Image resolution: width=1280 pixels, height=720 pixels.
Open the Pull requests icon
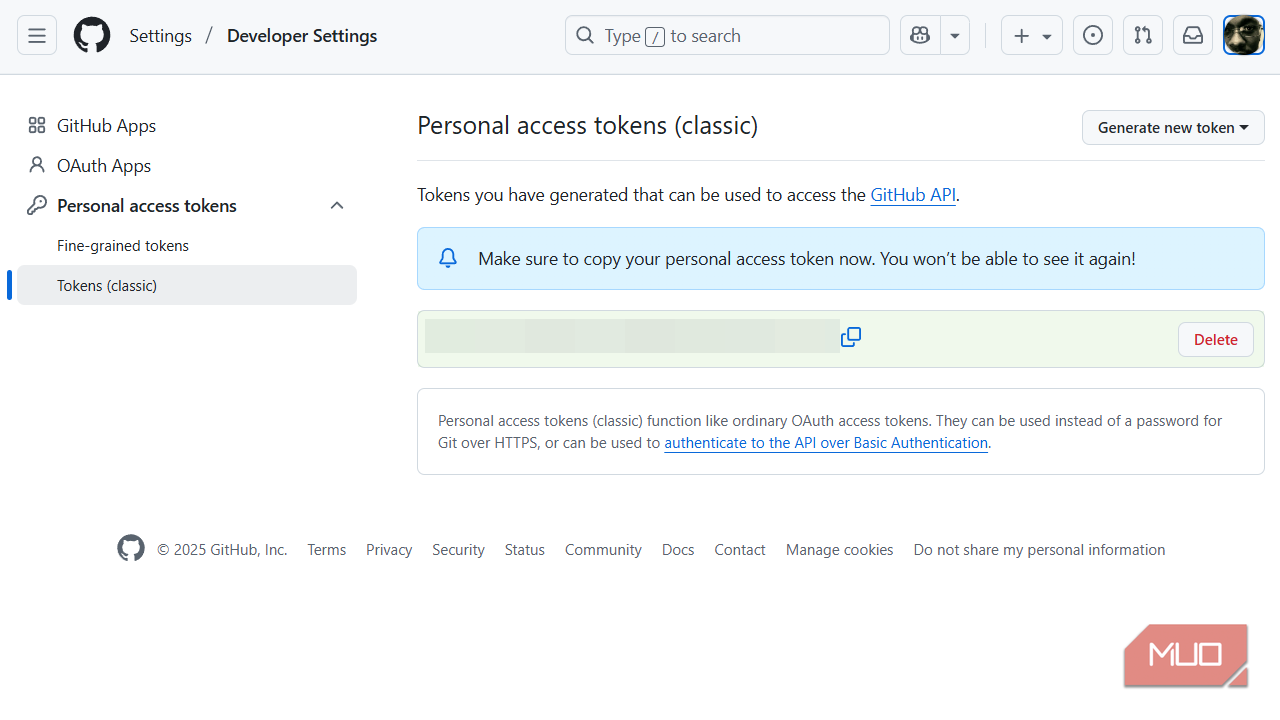tap(1143, 36)
